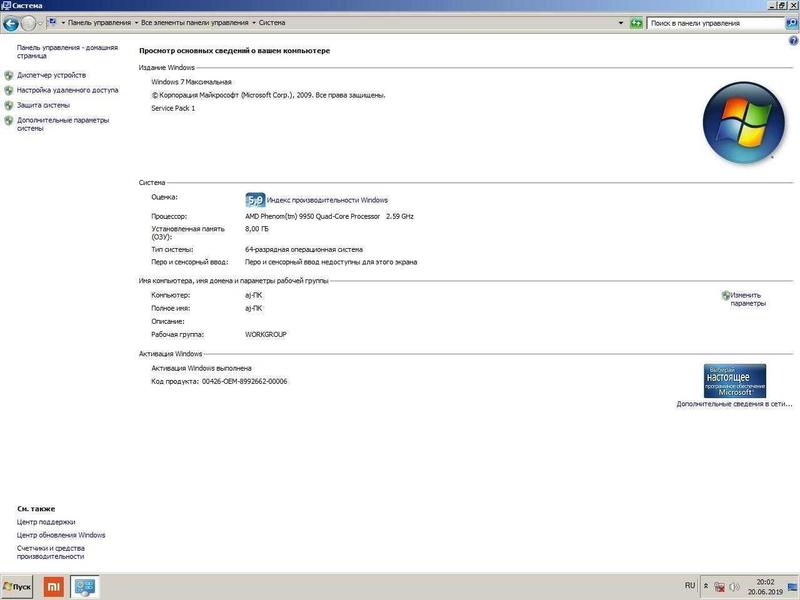Click product code 00426-OEM-8992662-00006

click(244, 382)
